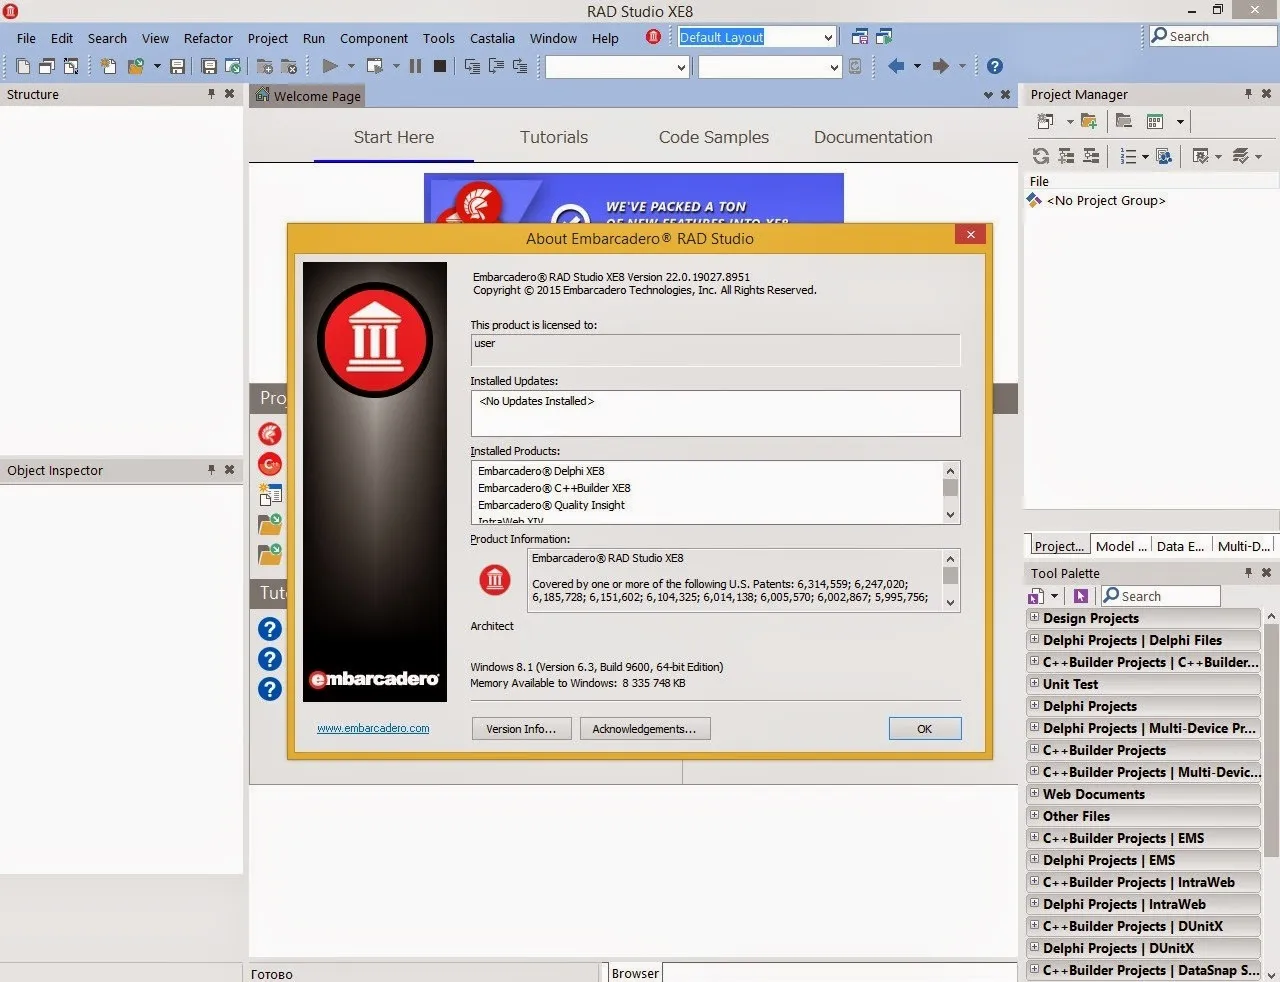The width and height of the screenshot is (1280, 982).
Task: Switch to the Documentation tab
Action: pyautogui.click(x=873, y=137)
